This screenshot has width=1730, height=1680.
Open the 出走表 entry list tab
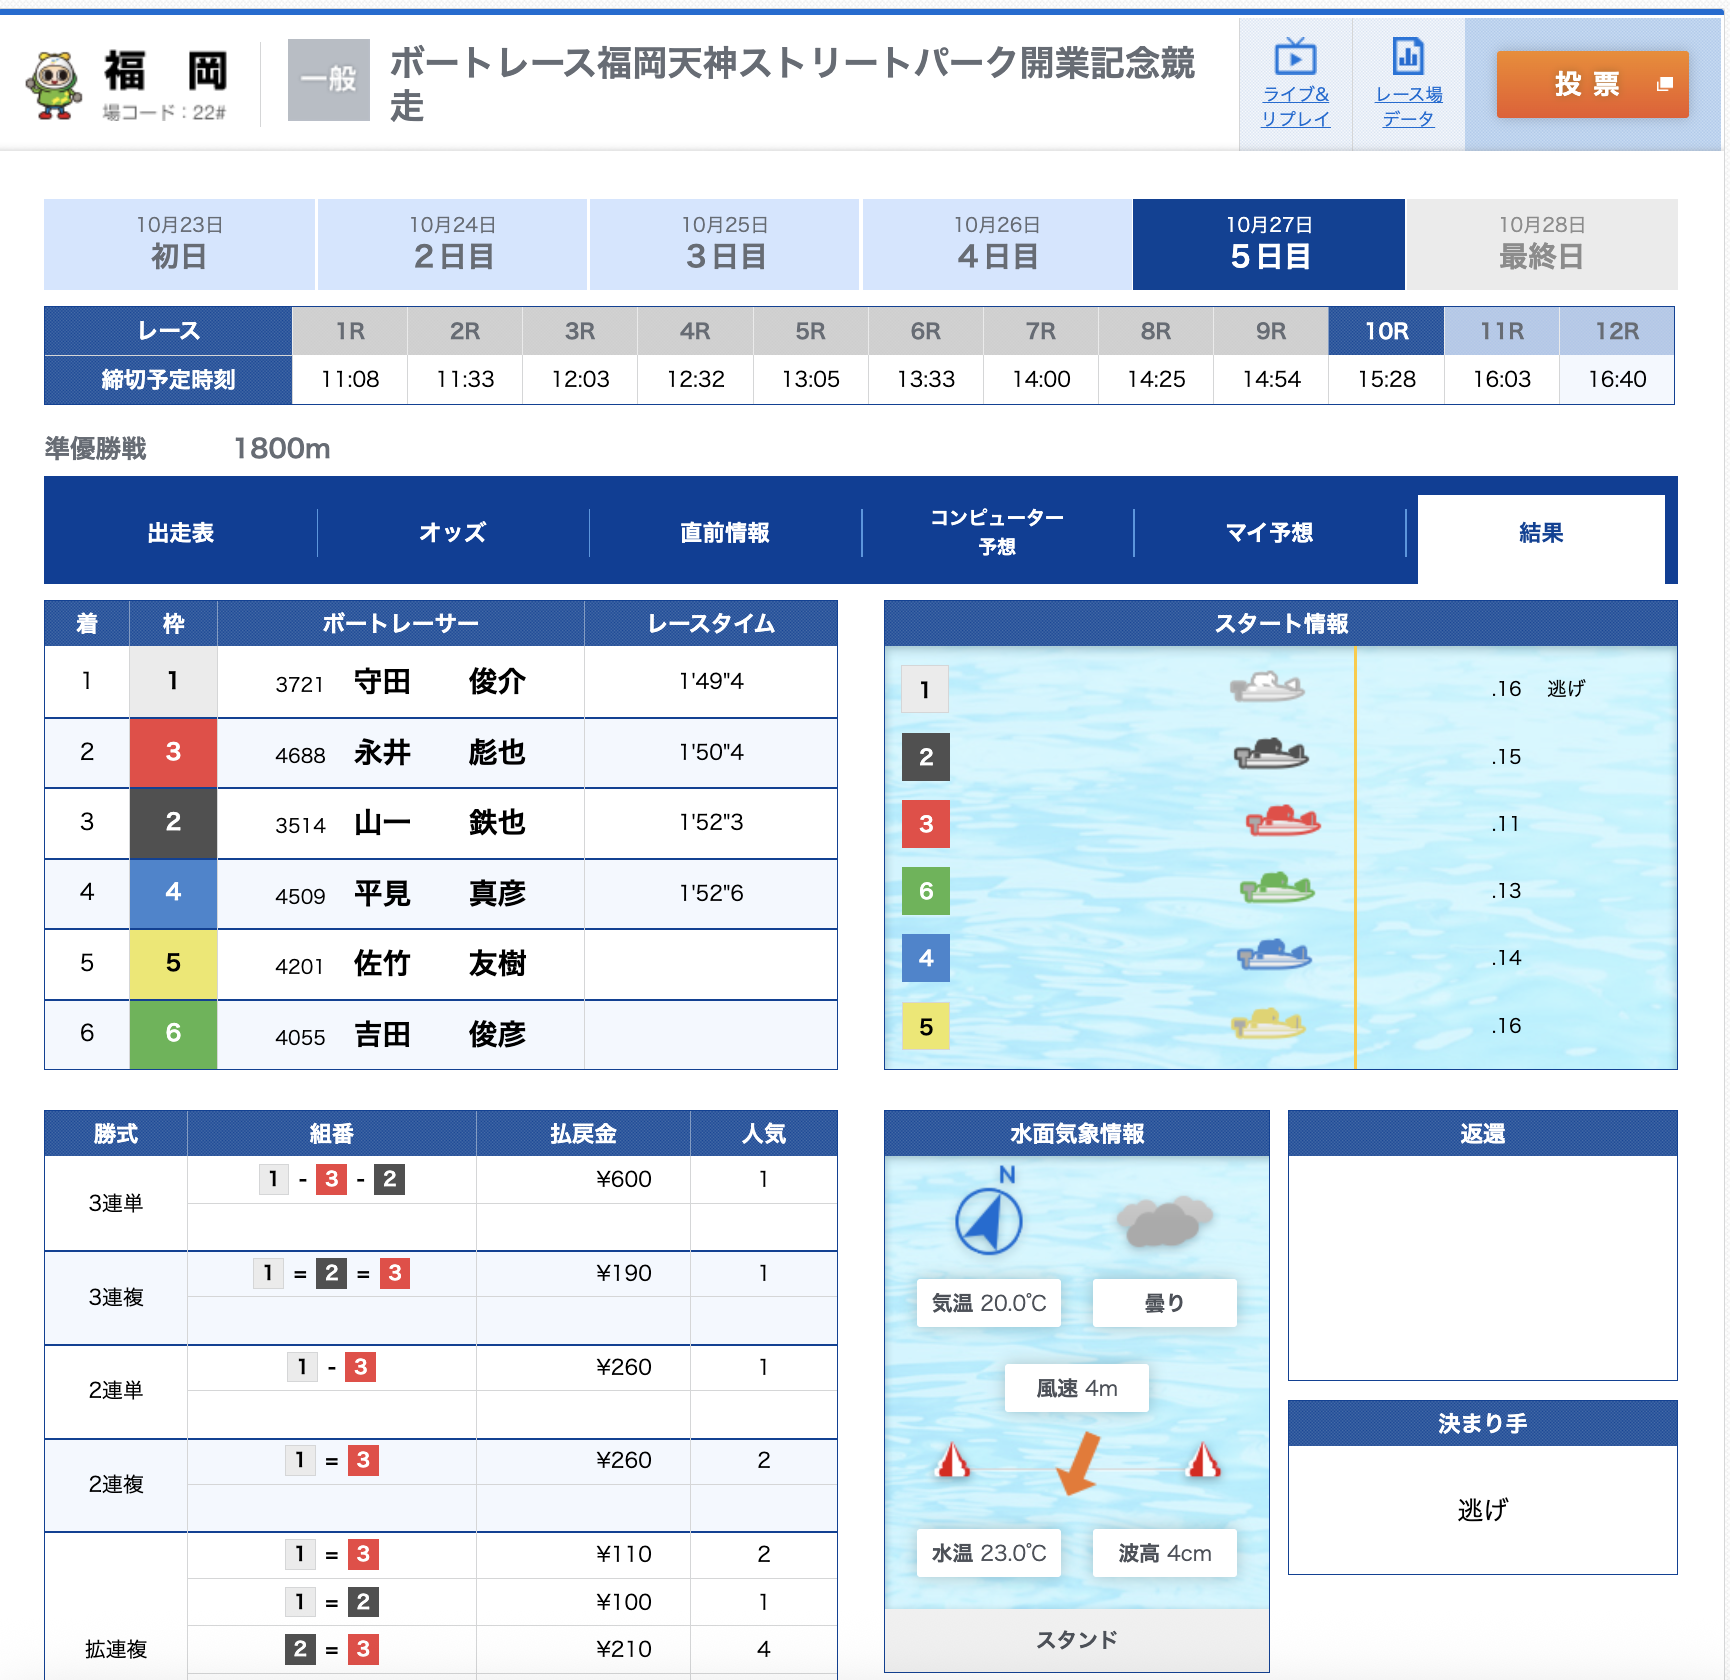pyautogui.click(x=181, y=532)
